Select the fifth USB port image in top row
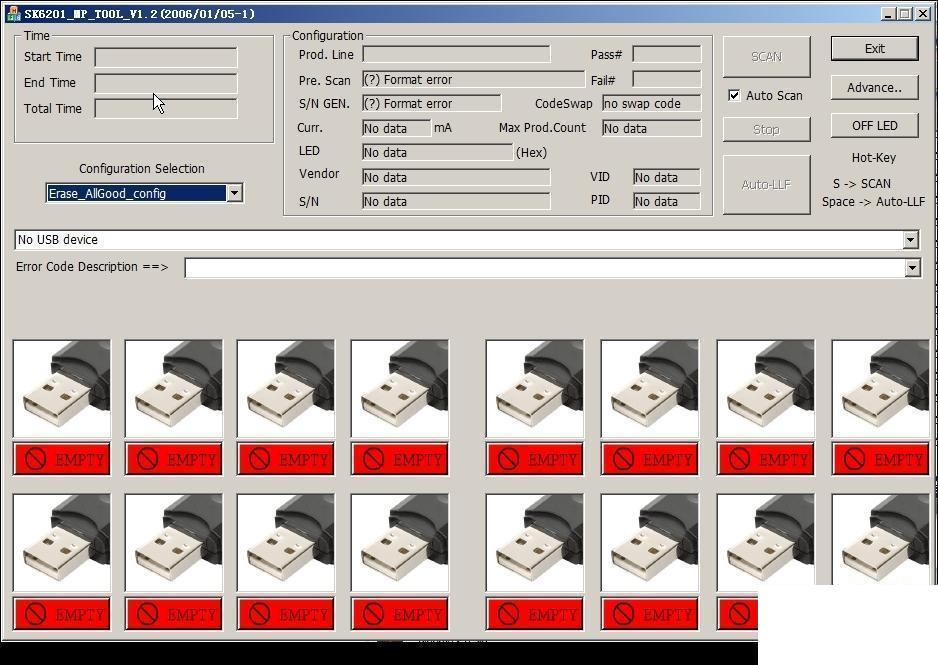Viewport: 938px width, 665px height. (535, 389)
